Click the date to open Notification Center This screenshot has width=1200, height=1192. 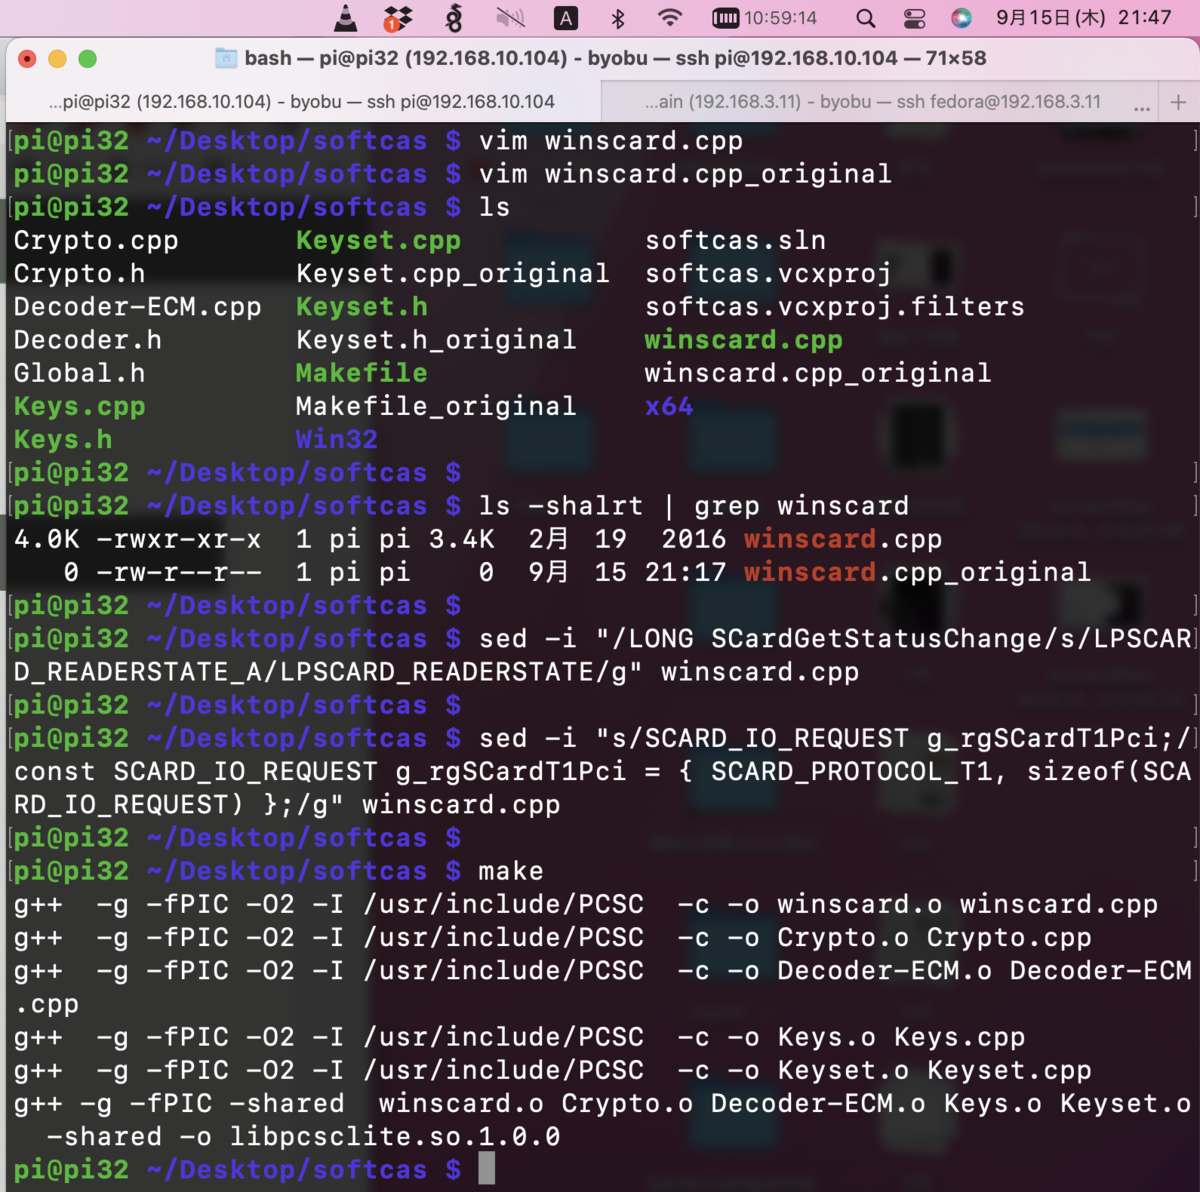tap(1048, 17)
